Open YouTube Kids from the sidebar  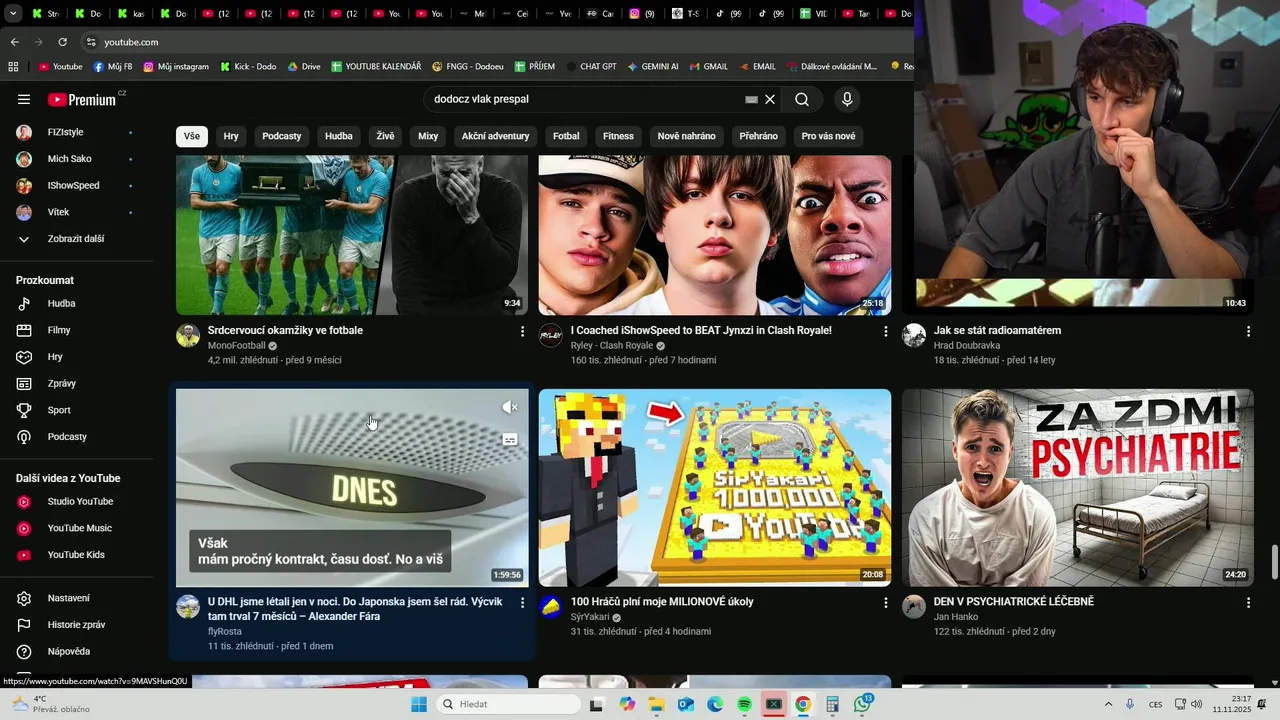77,555
